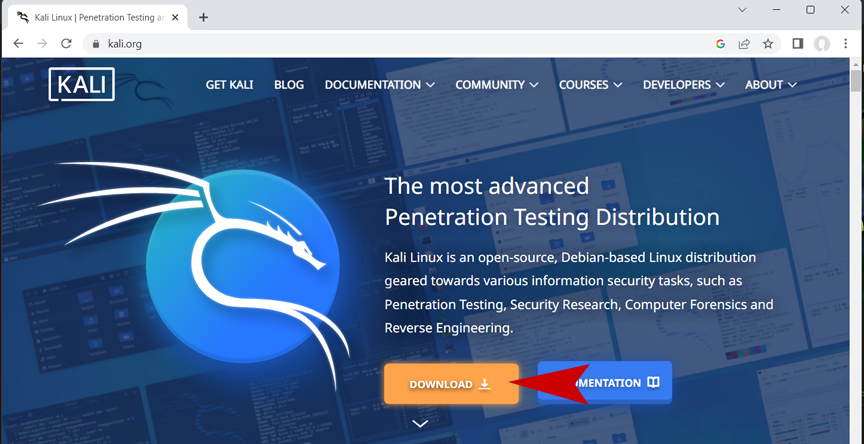This screenshot has width=864, height=444.
Task: Expand the ABOUT menu
Action: click(771, 85)
